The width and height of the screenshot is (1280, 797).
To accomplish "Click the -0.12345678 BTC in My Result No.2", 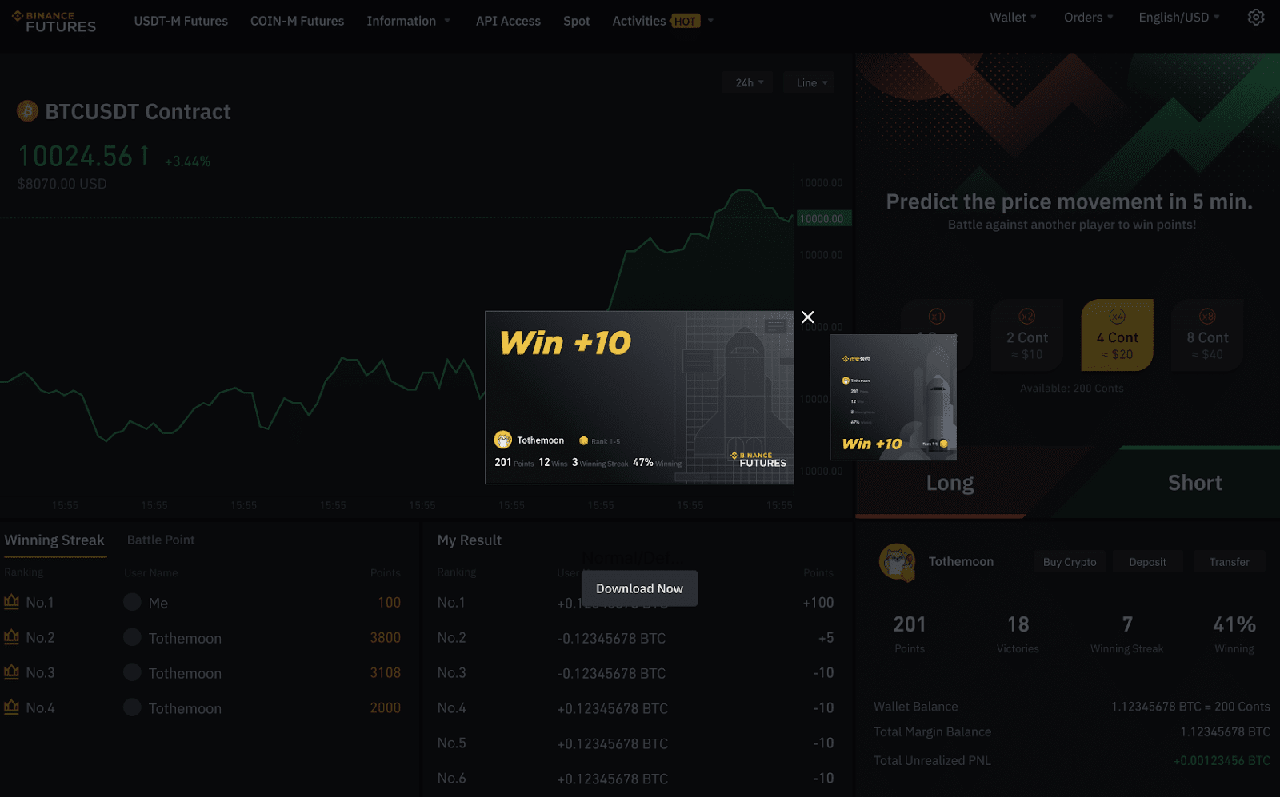I will (611, 638).
